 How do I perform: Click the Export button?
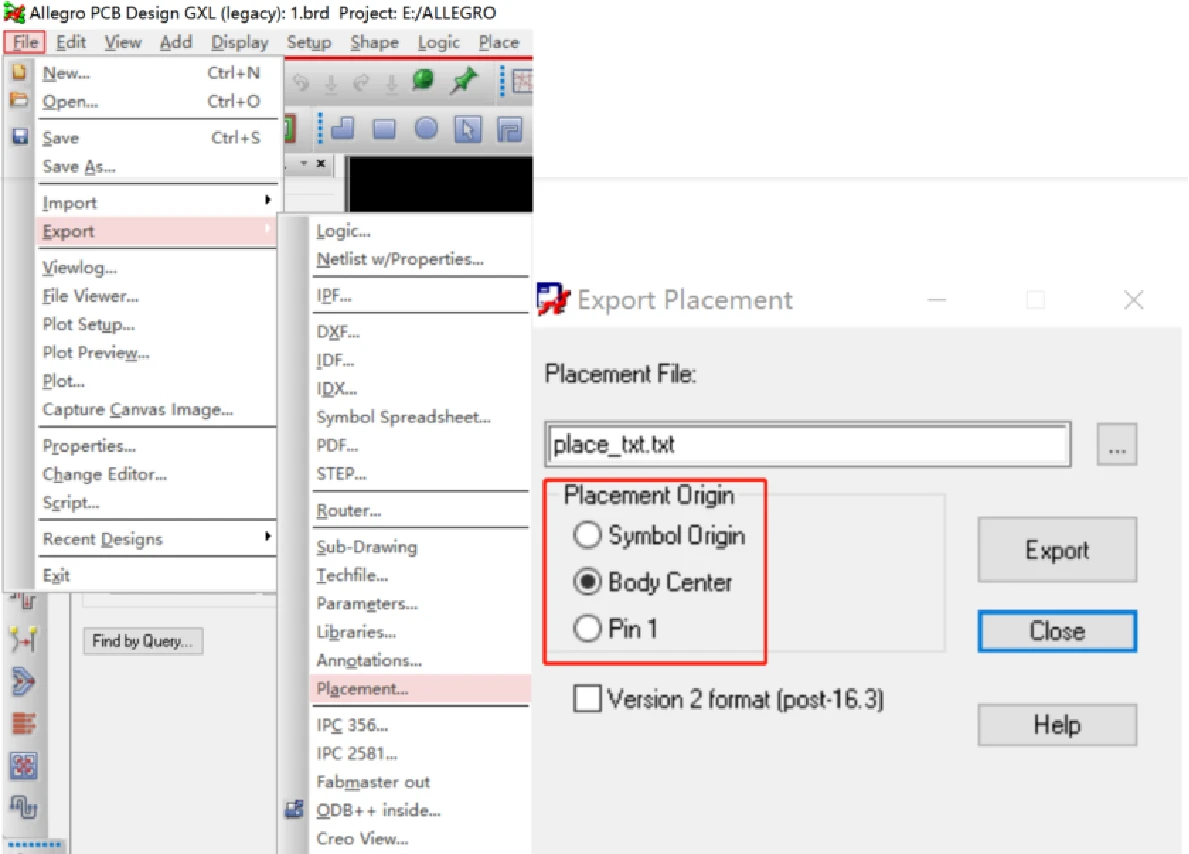(1056, 550)
